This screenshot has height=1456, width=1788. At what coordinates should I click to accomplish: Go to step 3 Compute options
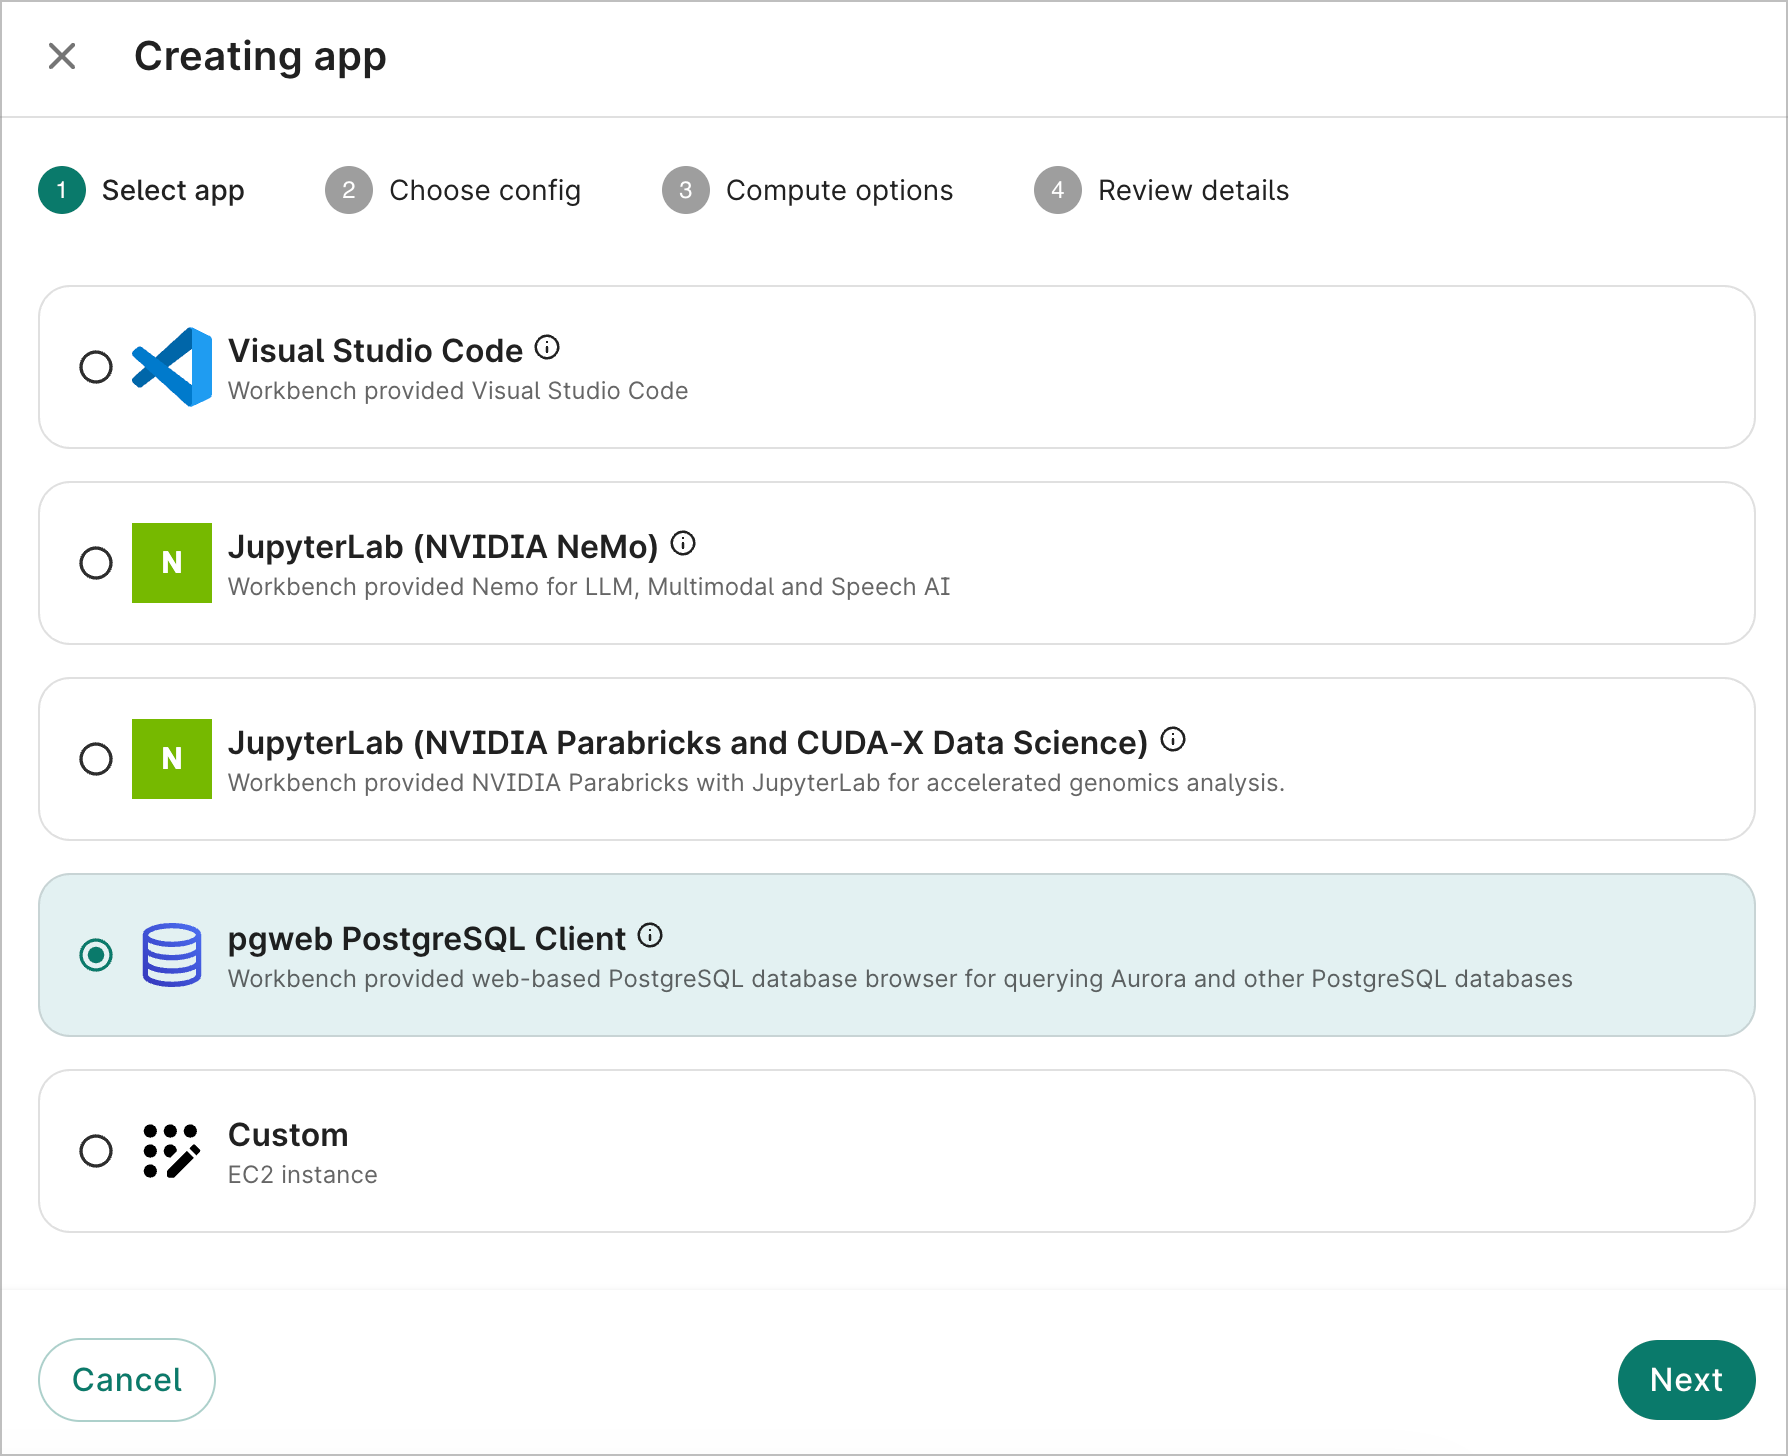coord(808,190)
